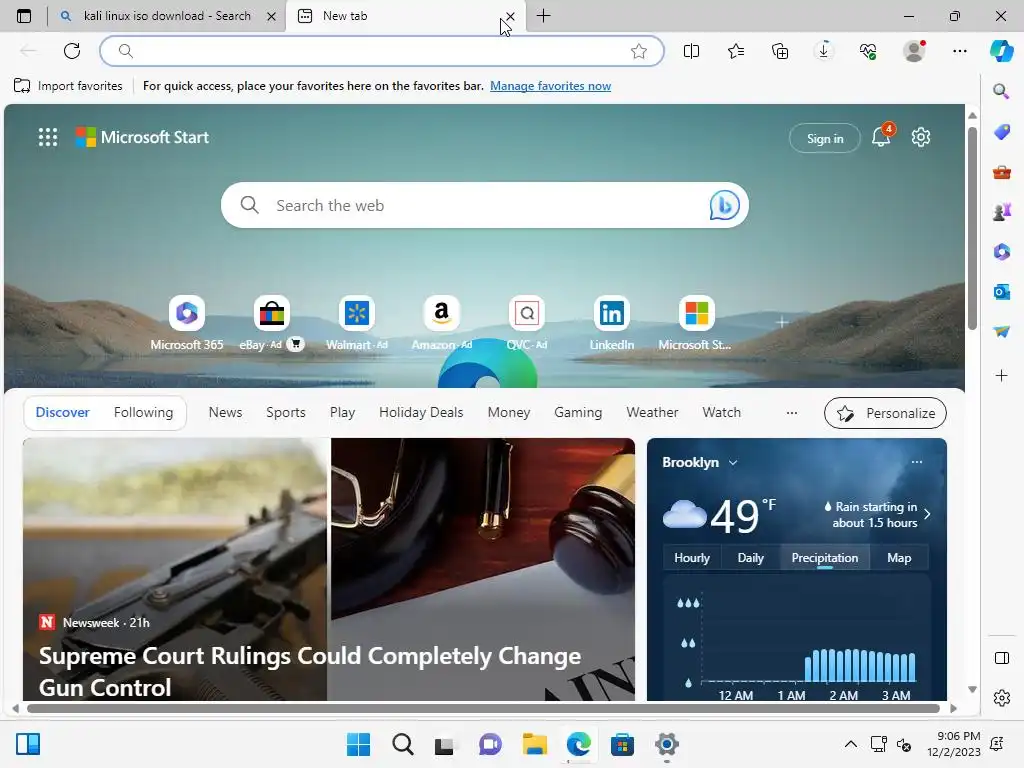Open sidebar Shopping tag icon

1001,132
